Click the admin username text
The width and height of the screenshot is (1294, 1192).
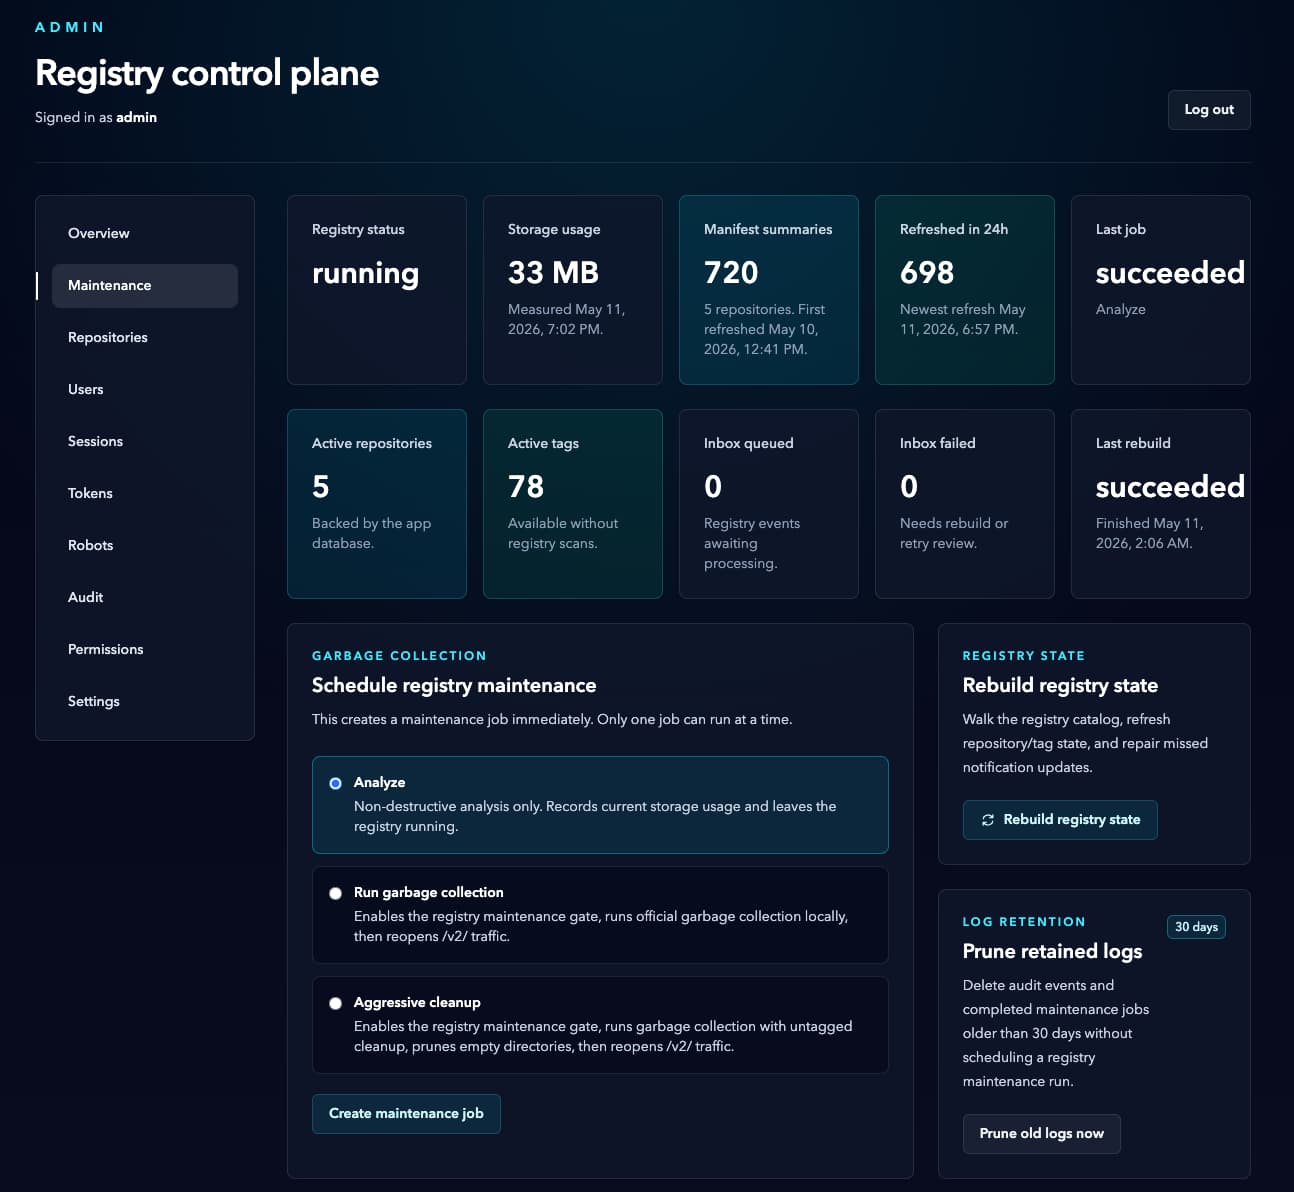[136, 117]
